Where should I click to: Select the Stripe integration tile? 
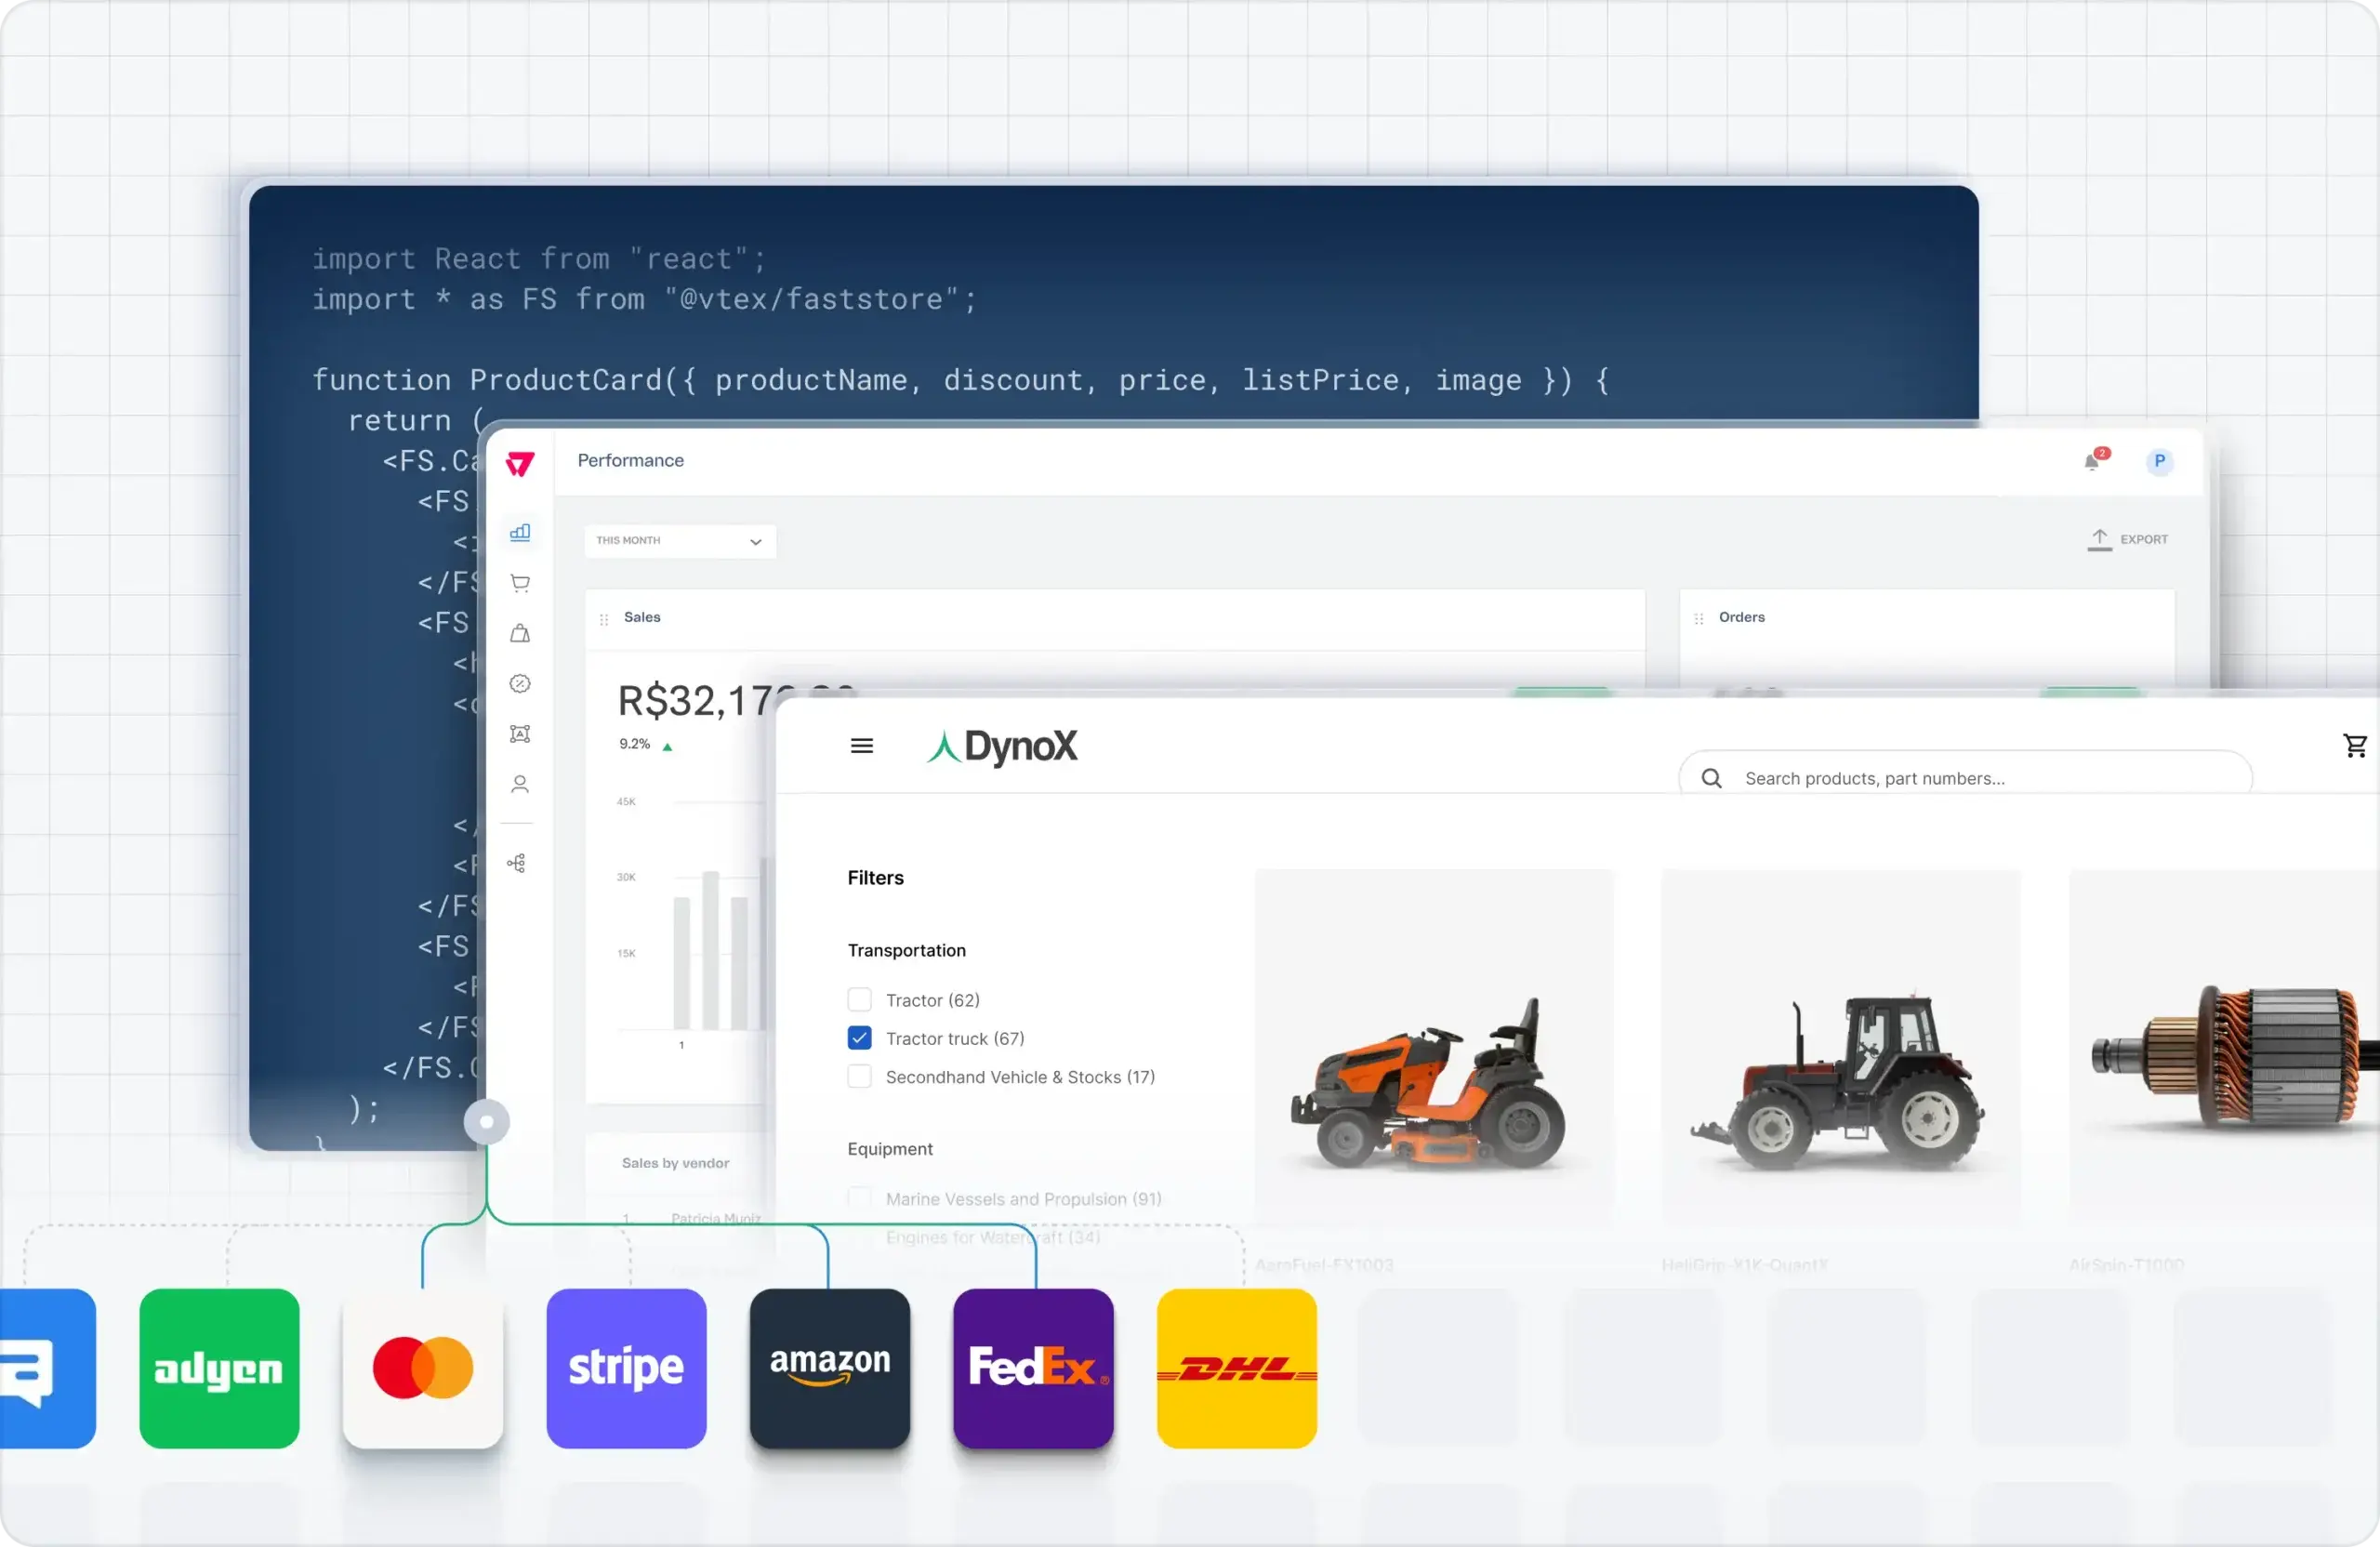pyautogui.click(x=626, y=1367)
